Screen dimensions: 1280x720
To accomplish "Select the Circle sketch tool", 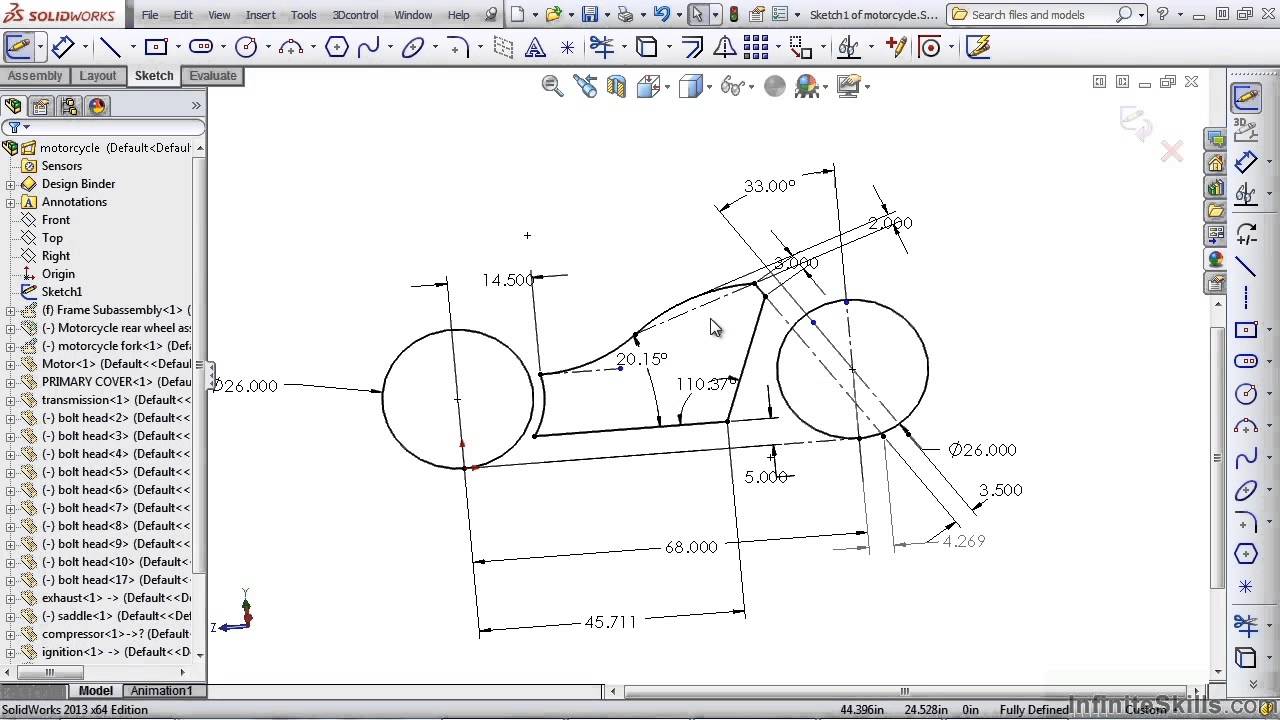I will (x=247, y=47).
